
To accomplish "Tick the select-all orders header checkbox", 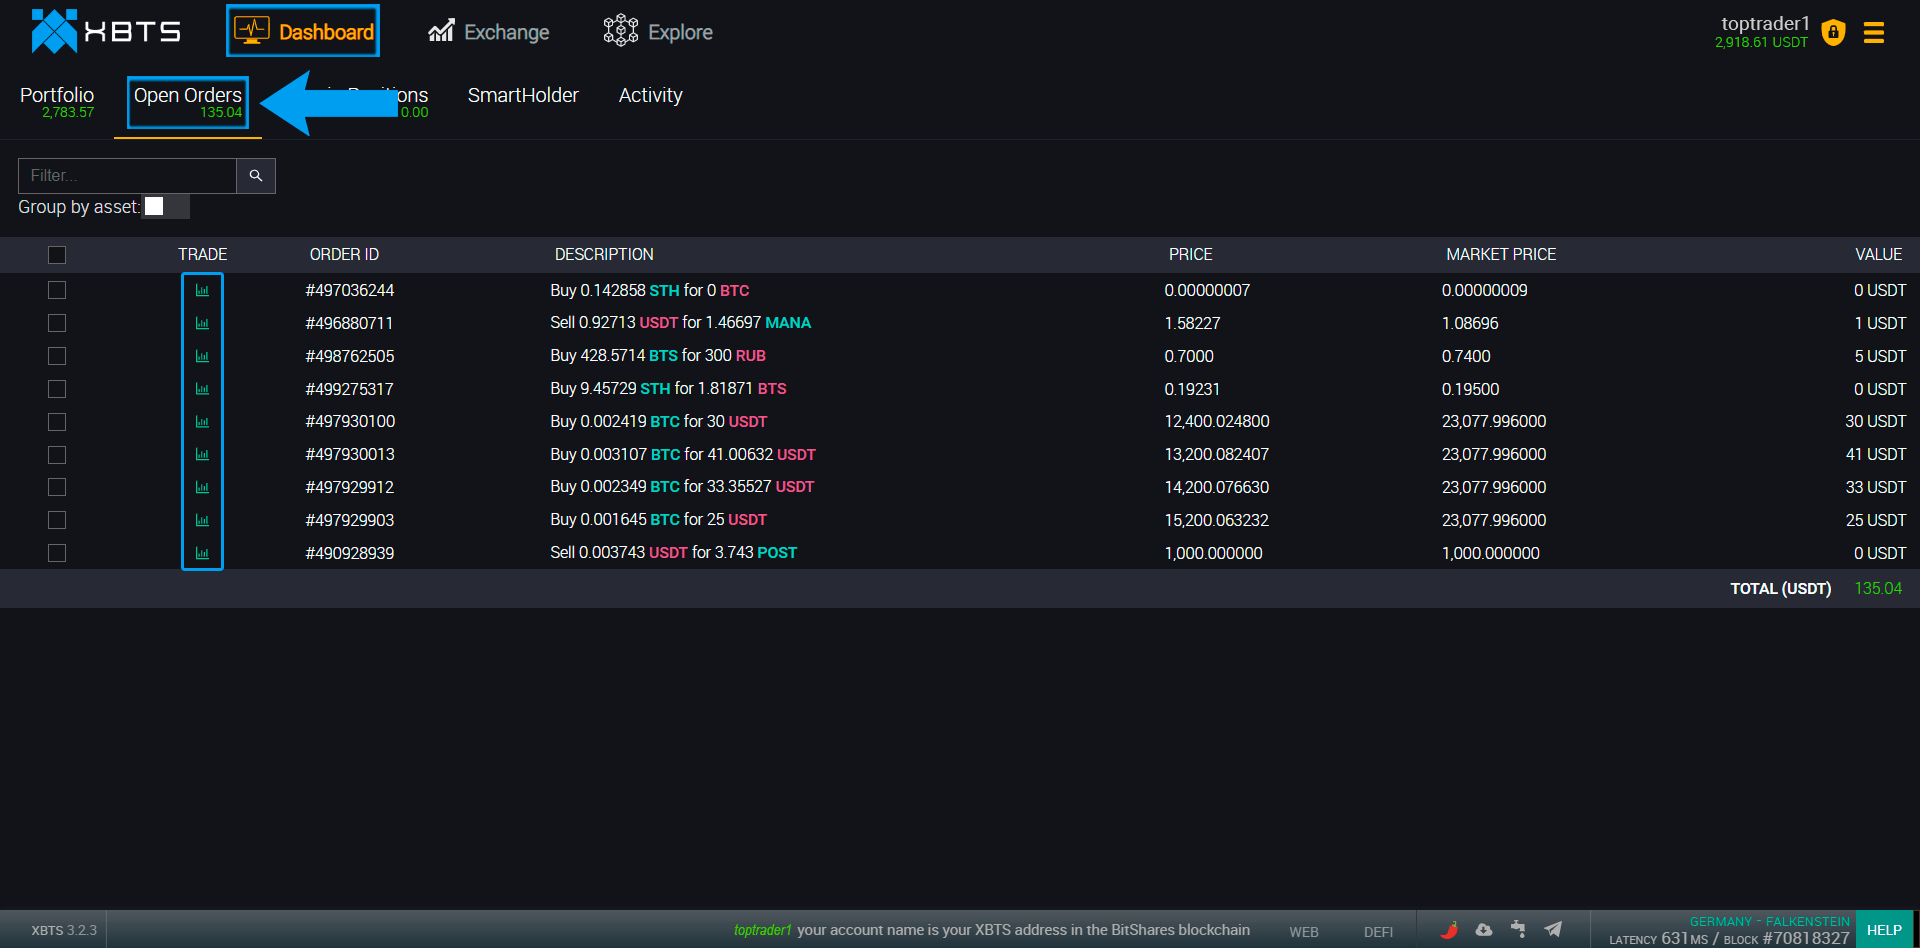I will coord(57,255).
